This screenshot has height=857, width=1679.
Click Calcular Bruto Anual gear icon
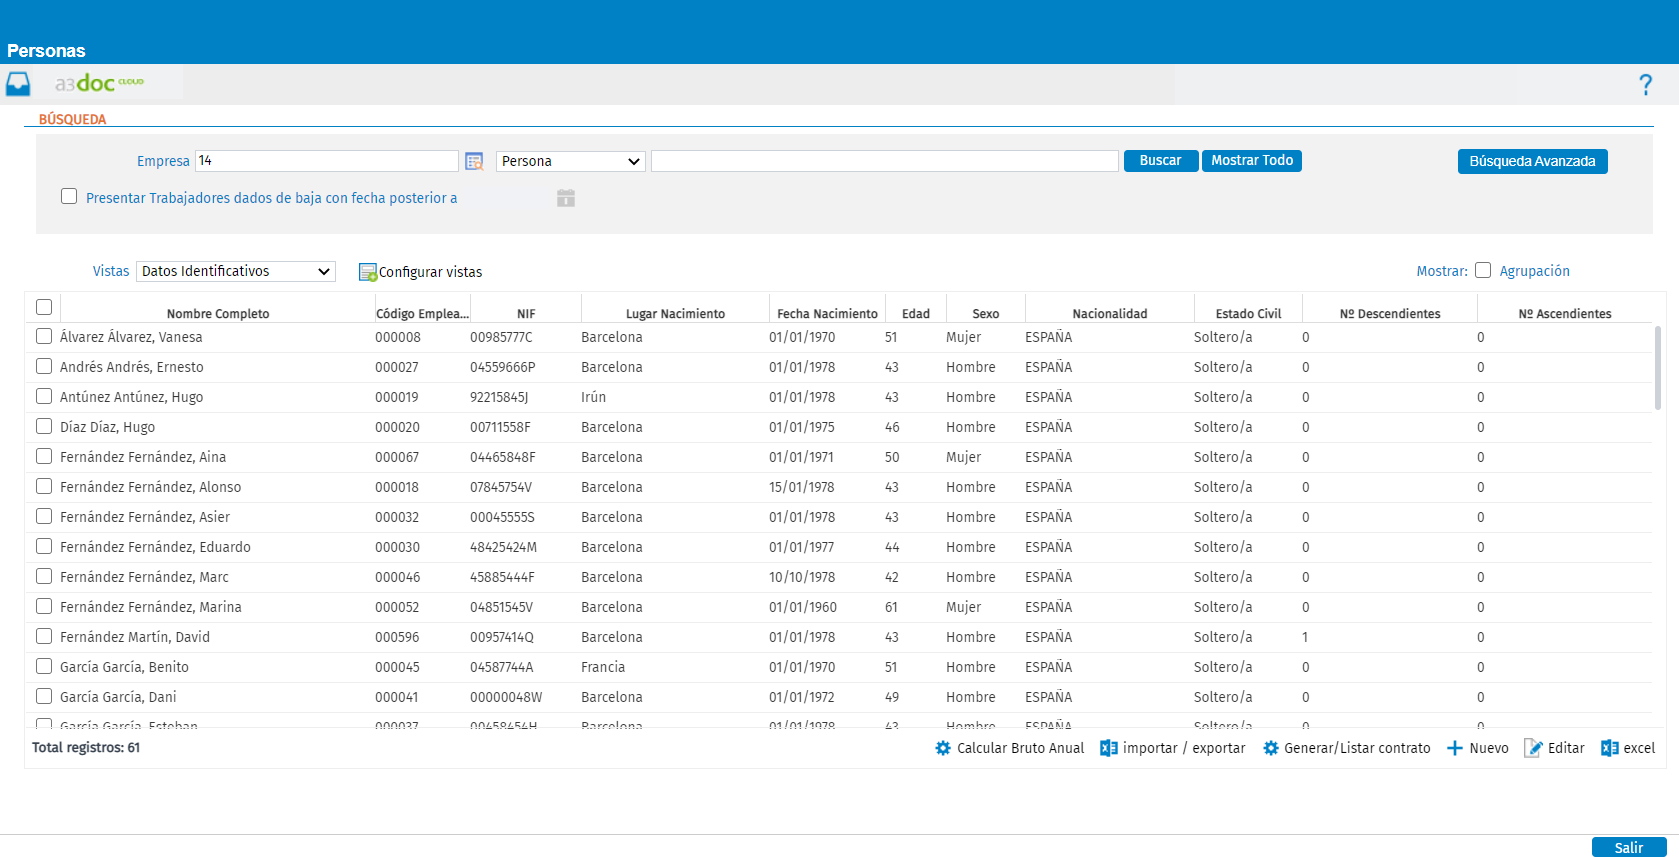pos(943,748)
